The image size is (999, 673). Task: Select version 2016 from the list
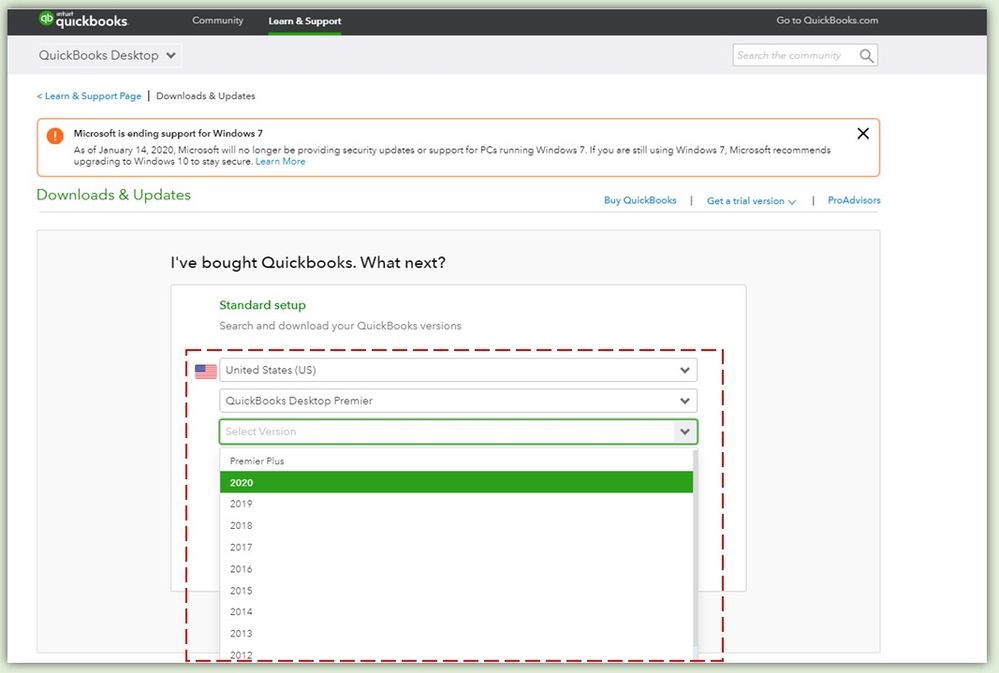456,569
